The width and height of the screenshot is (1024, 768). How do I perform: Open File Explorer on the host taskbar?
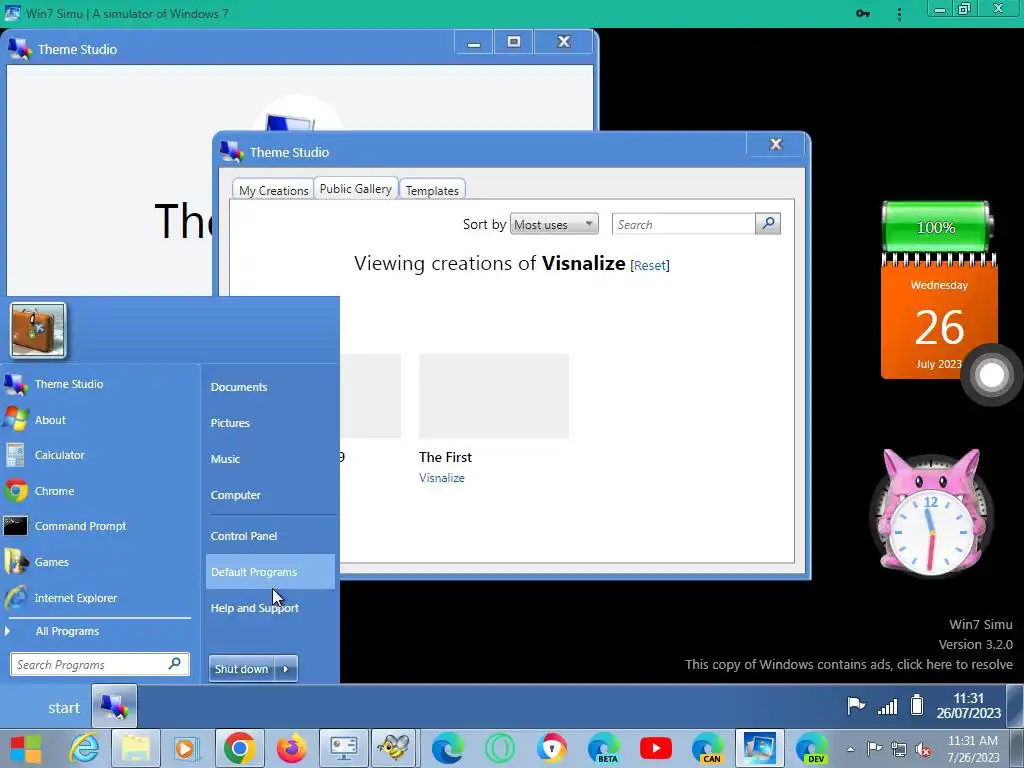point(136,748)
